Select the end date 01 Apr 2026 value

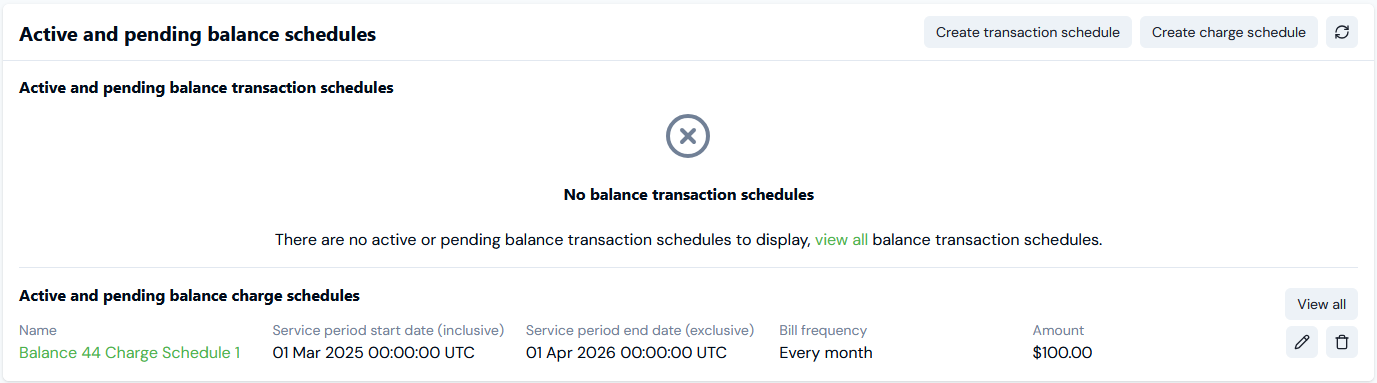click(626, 352)
